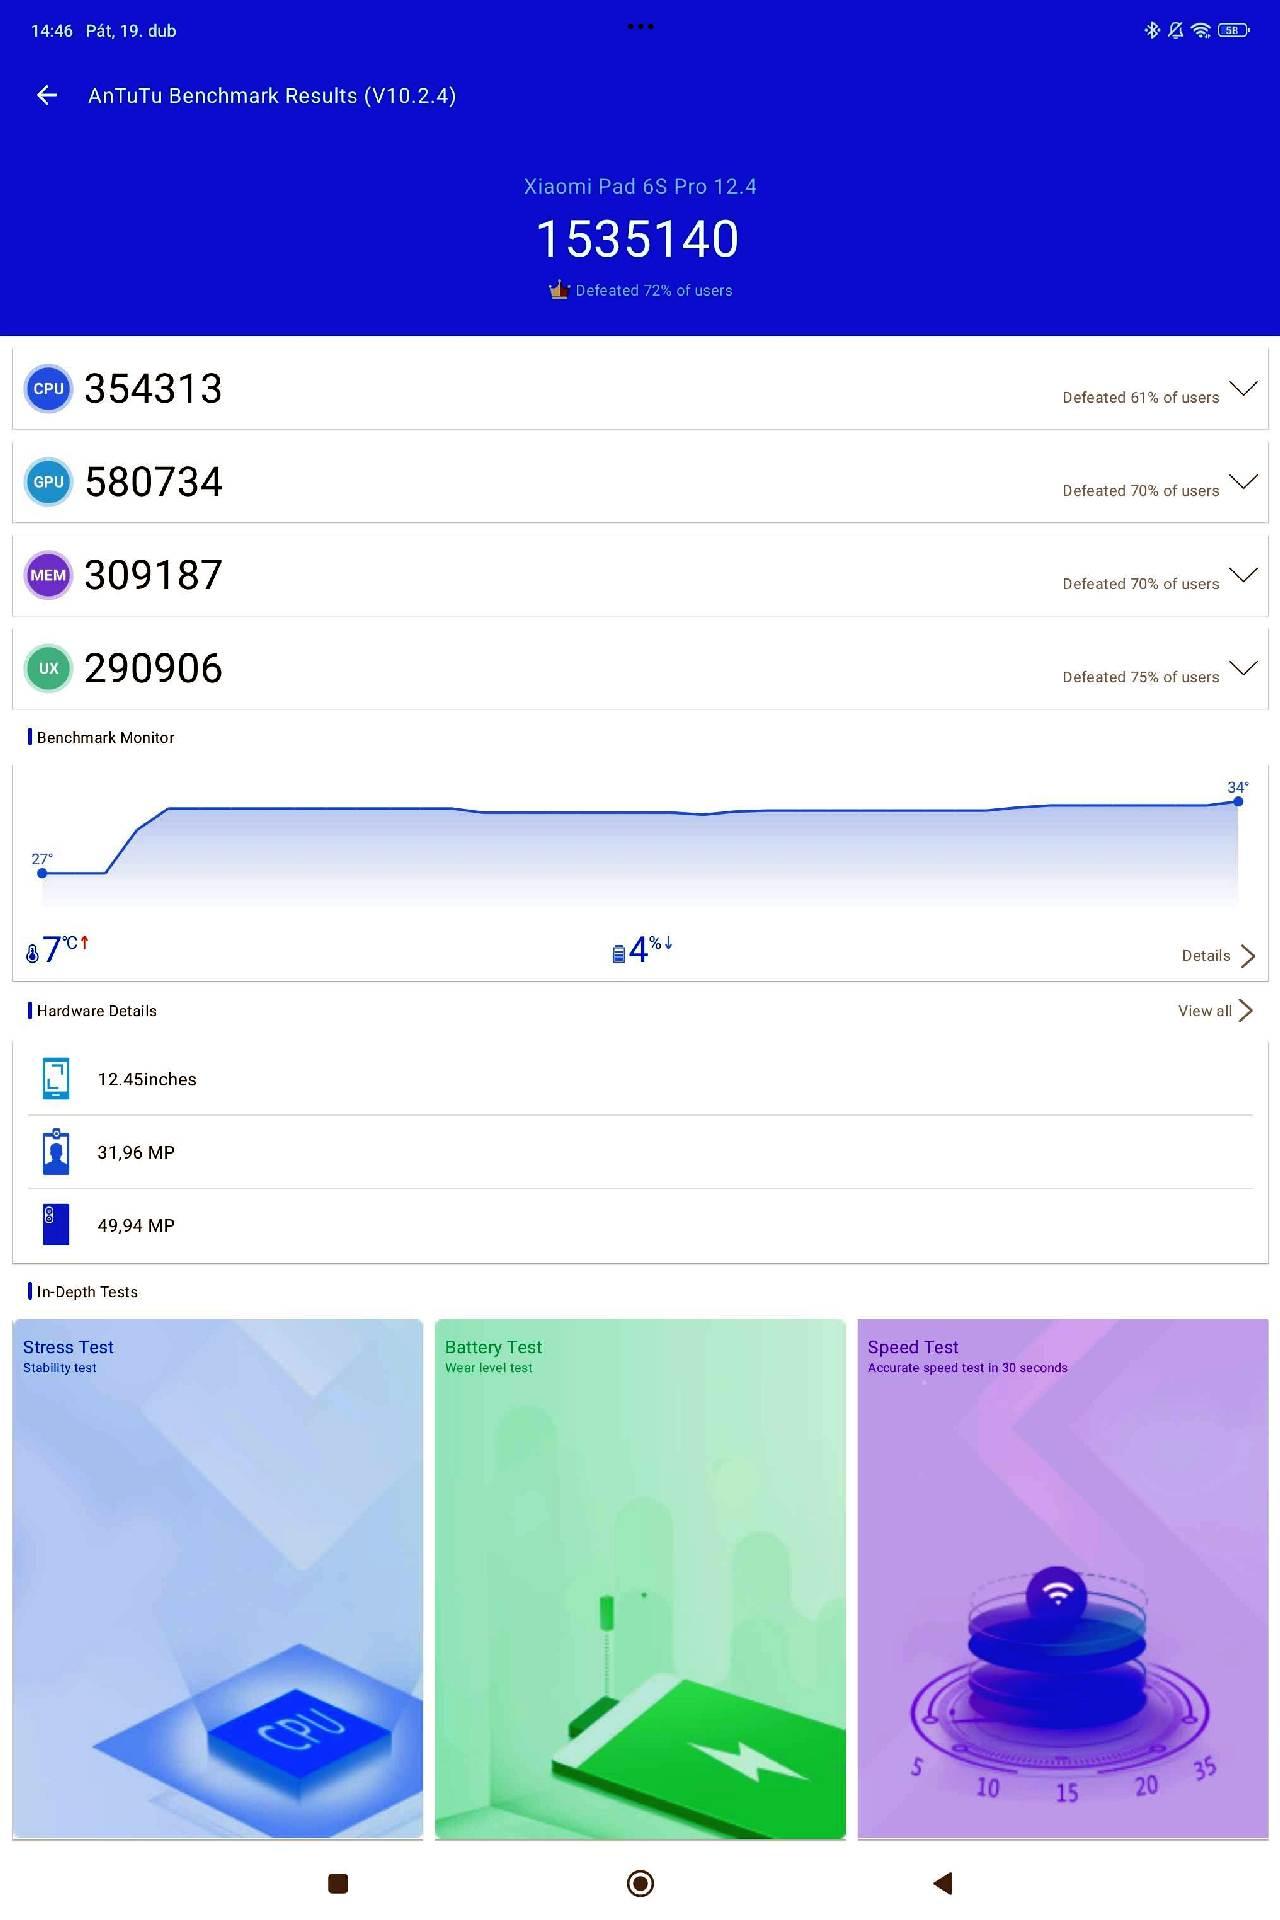Viewport: 1280px width, 1920px height.
Task: Tap the Bluetooth status icon
Action: (x=1152, y=30)
